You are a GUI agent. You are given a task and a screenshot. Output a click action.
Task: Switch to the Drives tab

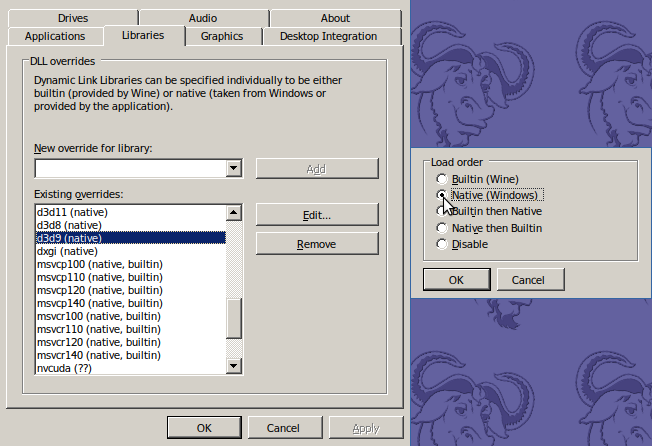[73, 18]
